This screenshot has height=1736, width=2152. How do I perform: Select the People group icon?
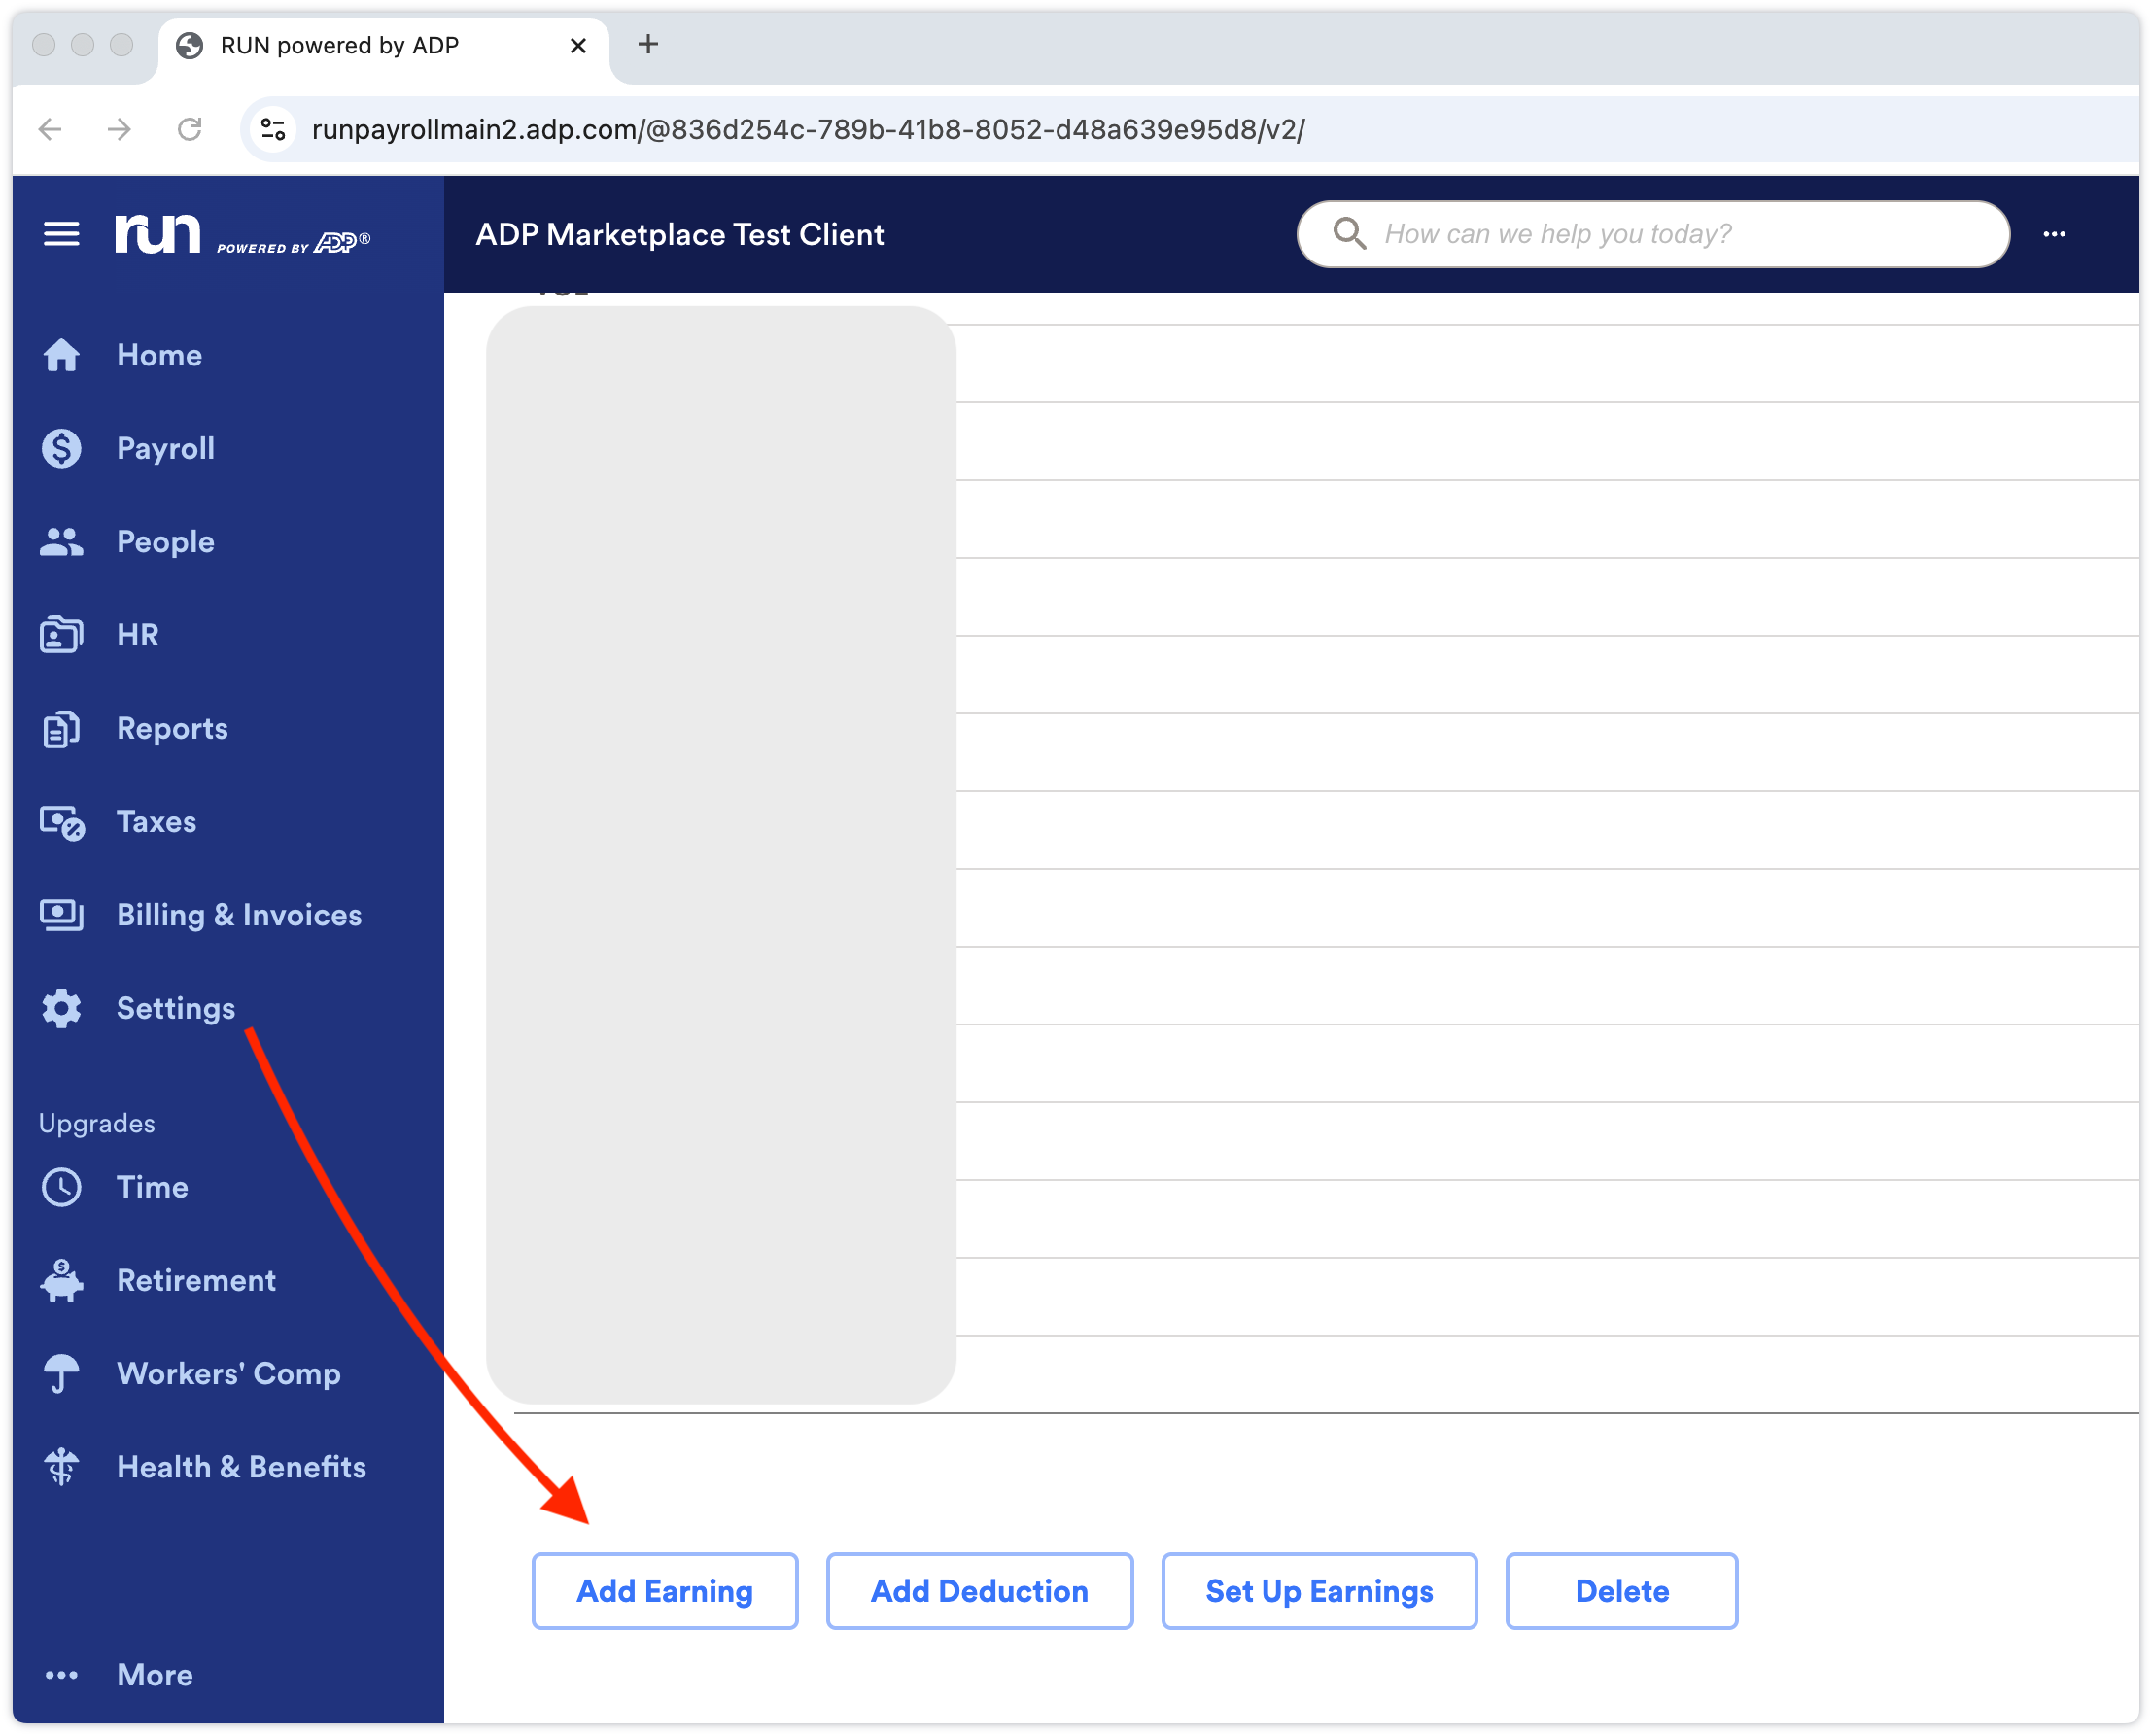coord(61,542)
